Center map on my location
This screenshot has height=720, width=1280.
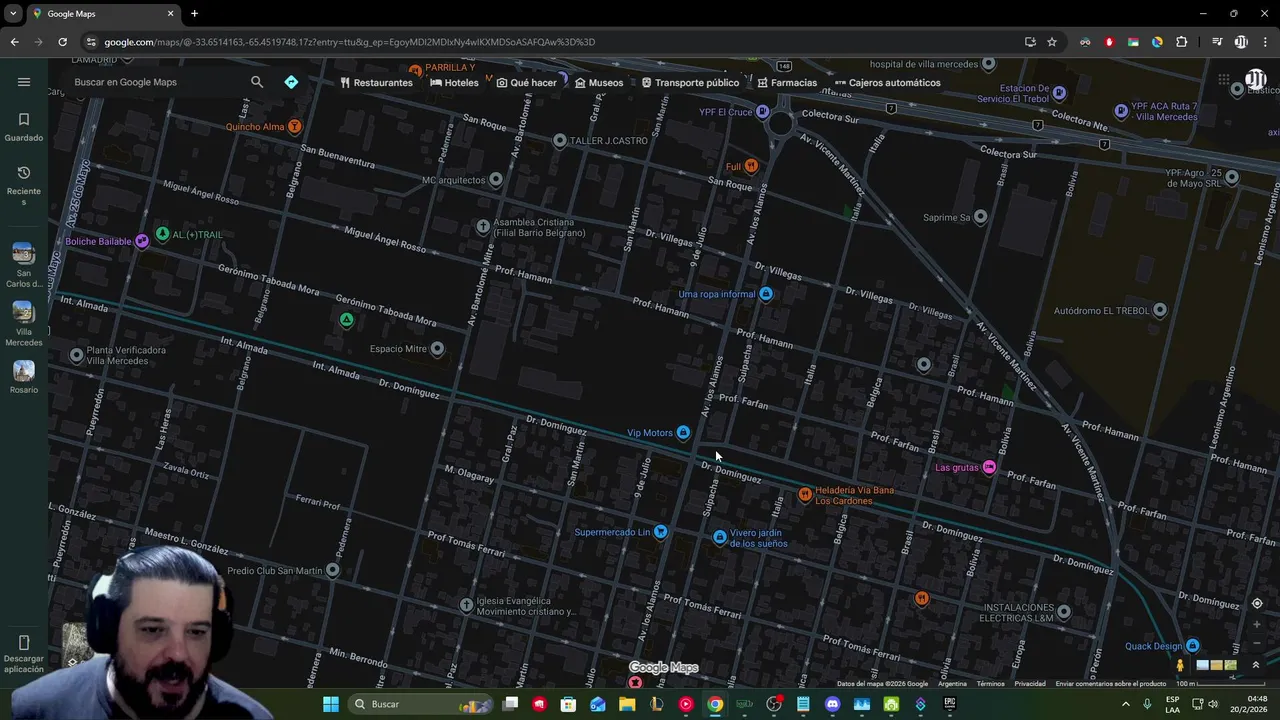[x=1257, y=603]
